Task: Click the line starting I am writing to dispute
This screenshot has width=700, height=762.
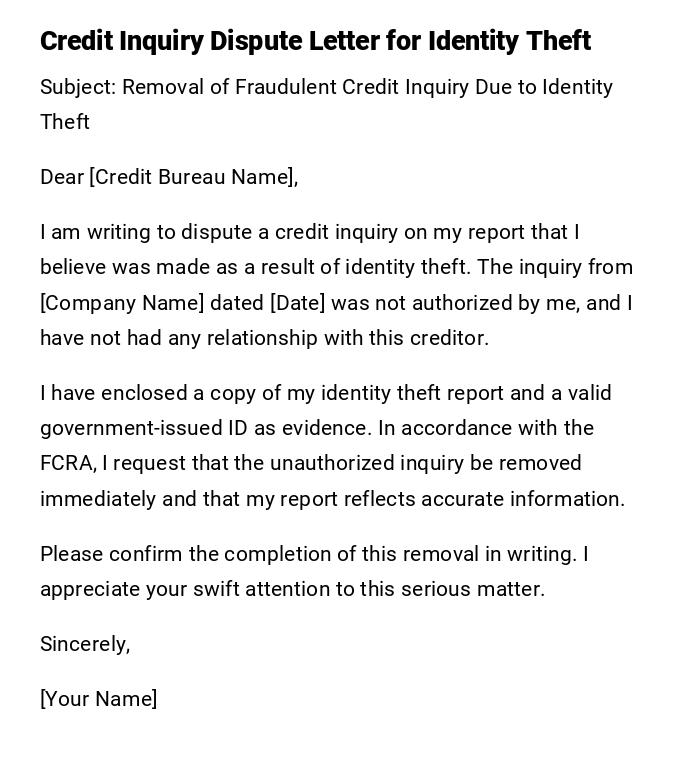Action: coord(310,232)
